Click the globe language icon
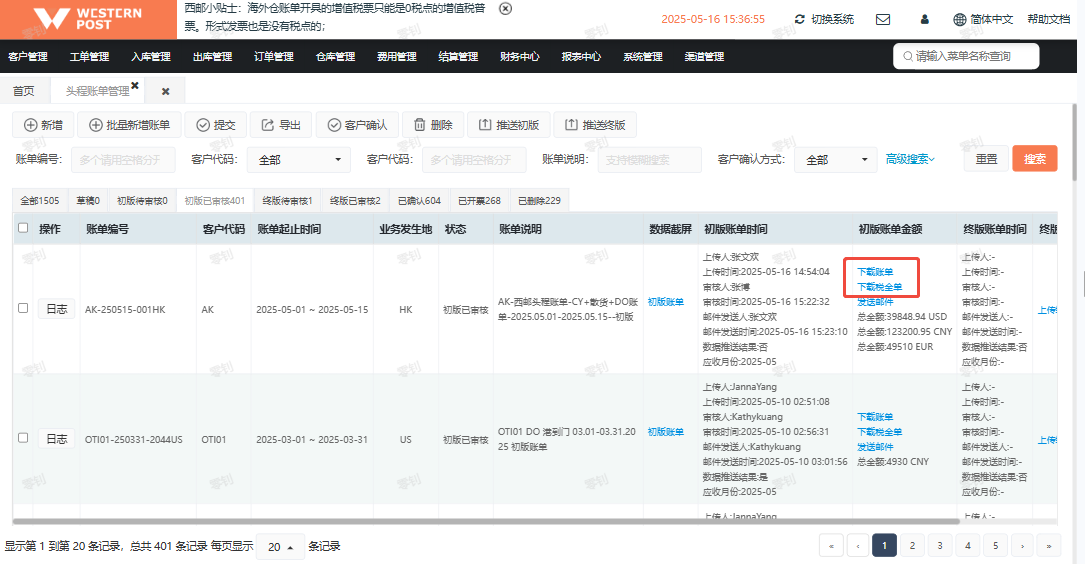Viewport: 1085px width, 564px height. click(x=960, y=19)
